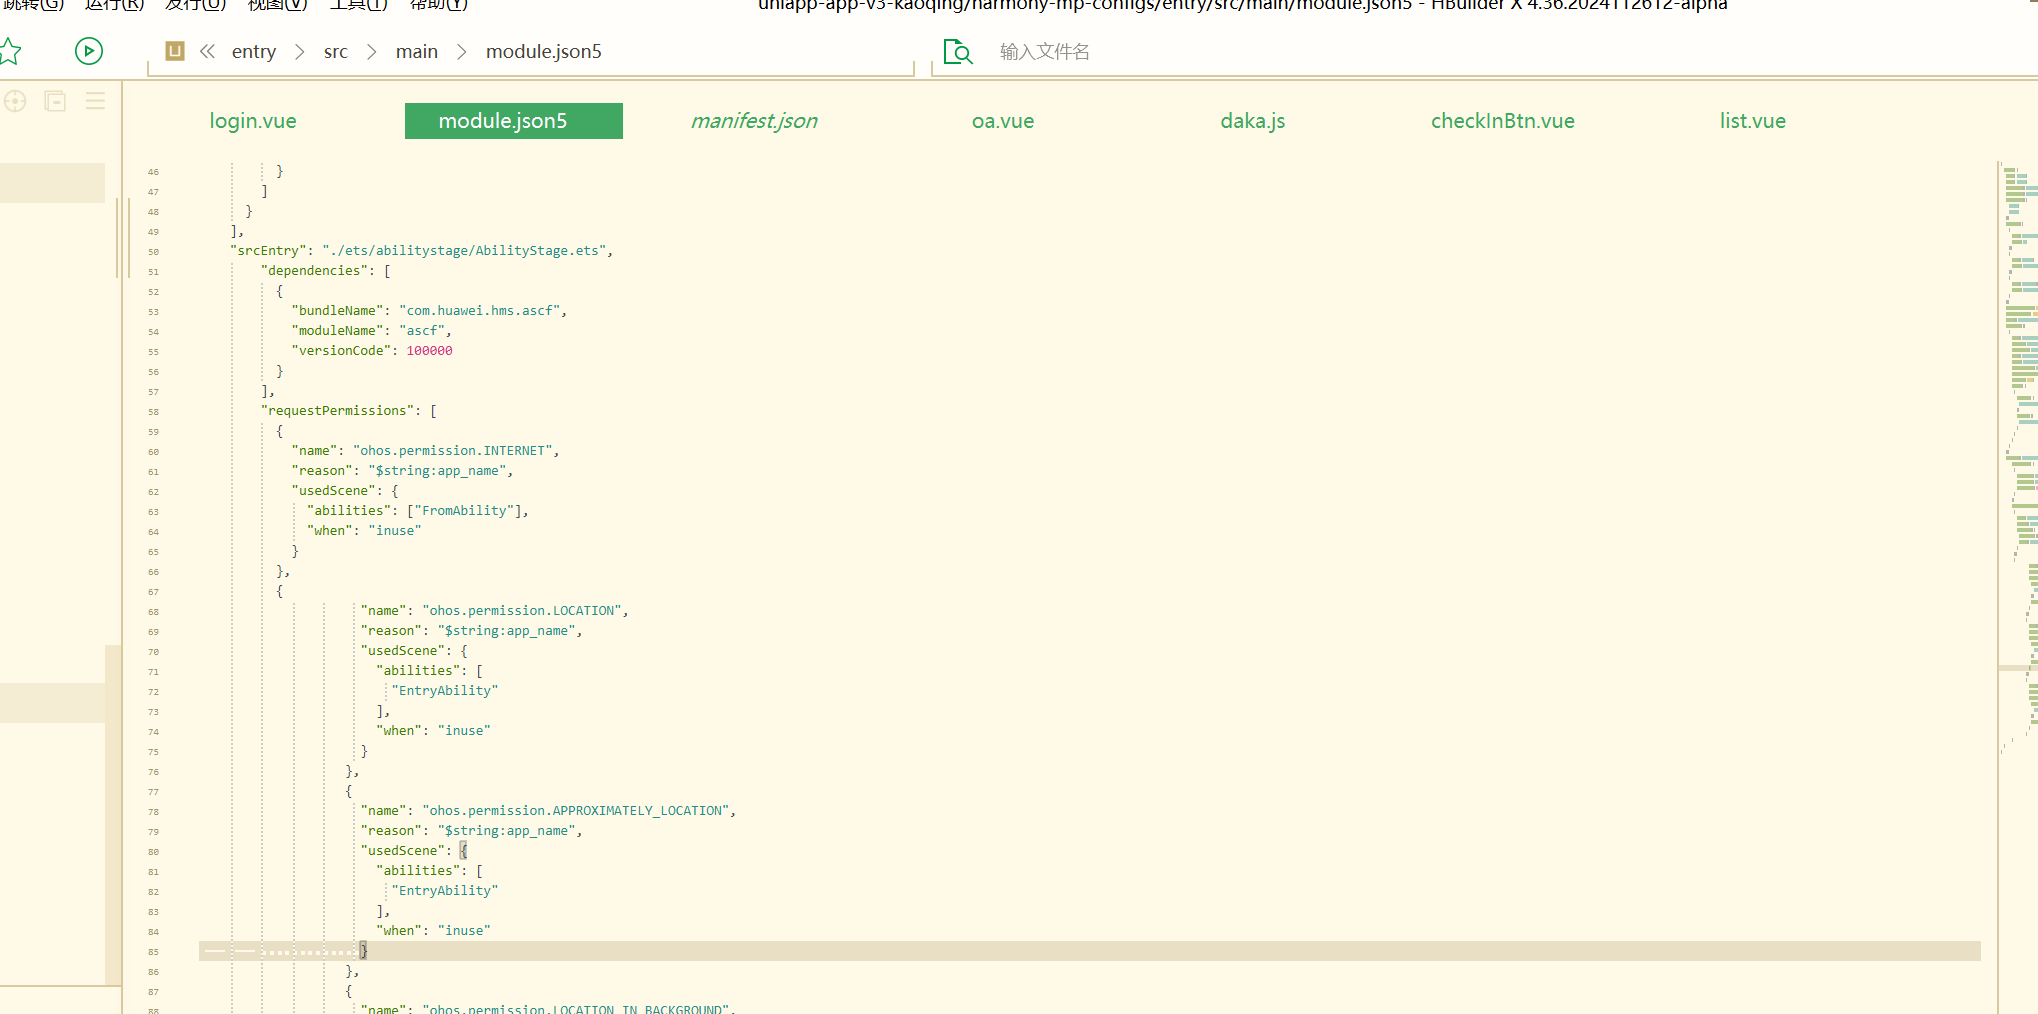
Task: Select the daka.js tab
Action: point(1252,121)
